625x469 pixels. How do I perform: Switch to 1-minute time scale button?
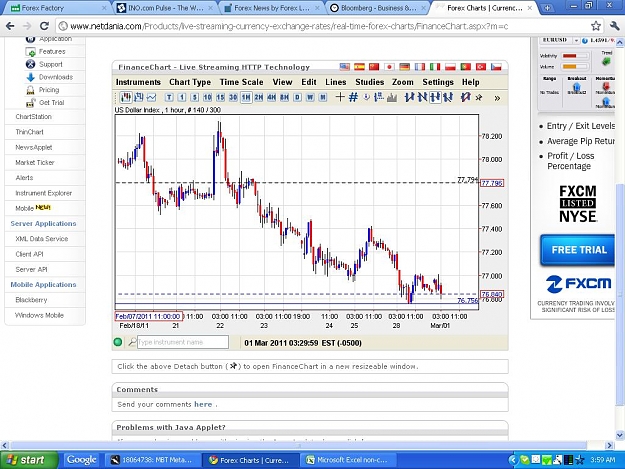click(x=182, y=98)
